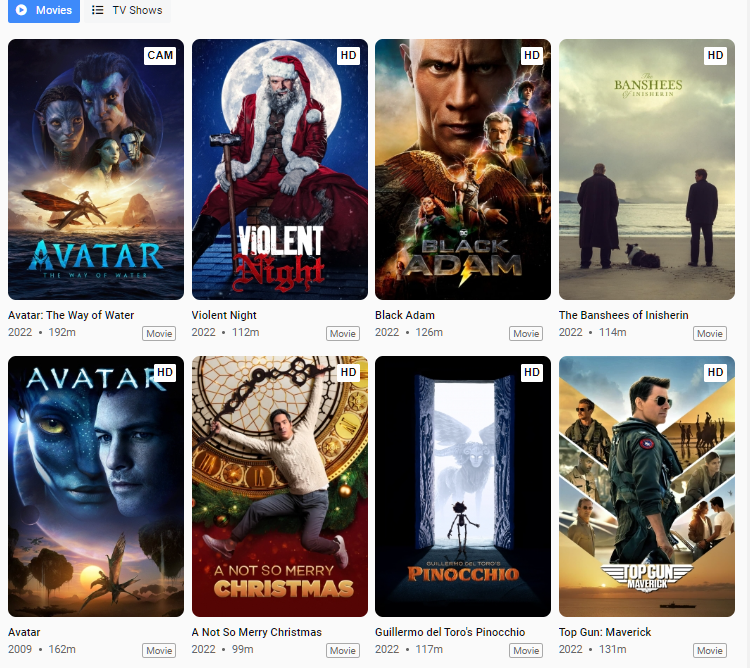
Task: Switch to the TV Shows tab
Action: 127,11
